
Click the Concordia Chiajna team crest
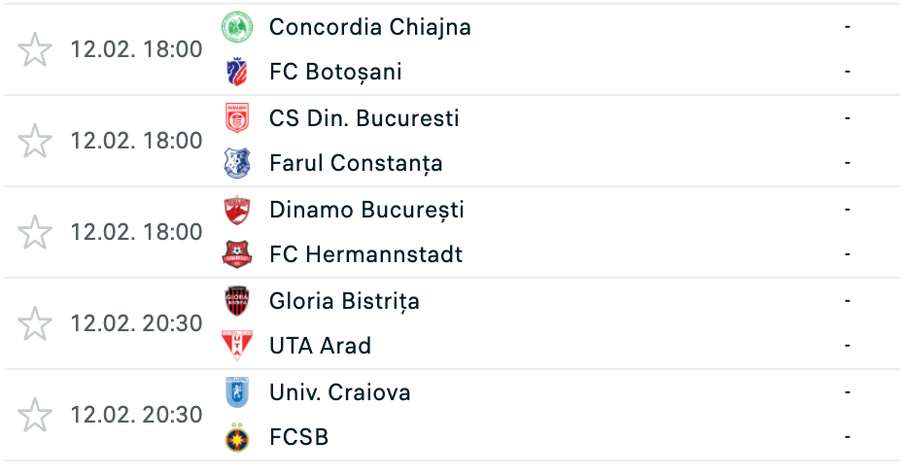point(237,27)
